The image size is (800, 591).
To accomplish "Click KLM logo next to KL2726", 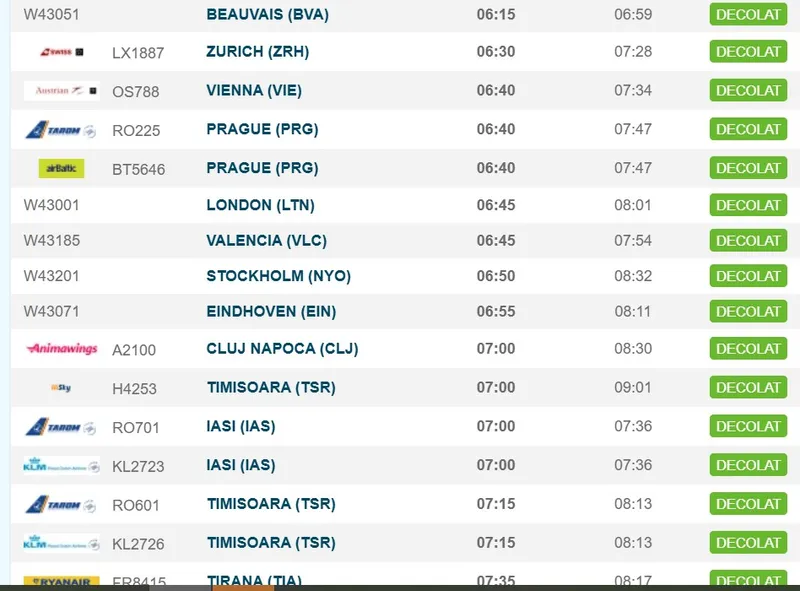I will click(61, 544).
